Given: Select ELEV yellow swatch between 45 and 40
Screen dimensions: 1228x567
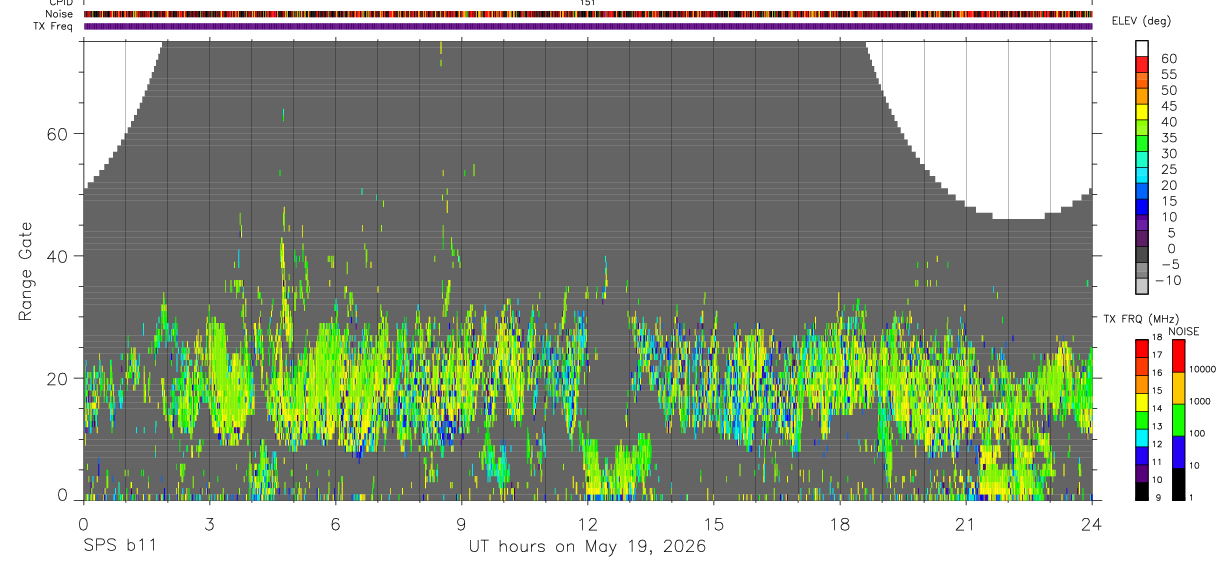Looking at the screenshot, I should click(1142, 112).
